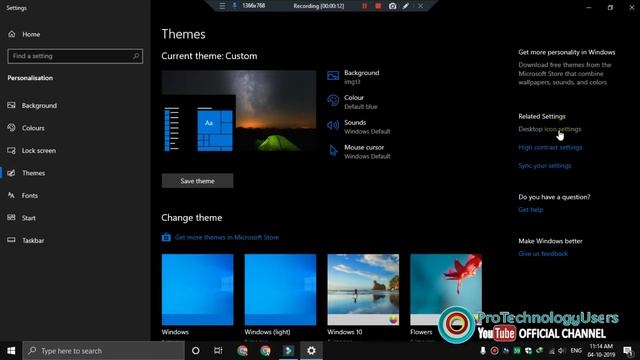Click the microphone tray icon
This screenshot has width=640, height=360.
(483, 351)
